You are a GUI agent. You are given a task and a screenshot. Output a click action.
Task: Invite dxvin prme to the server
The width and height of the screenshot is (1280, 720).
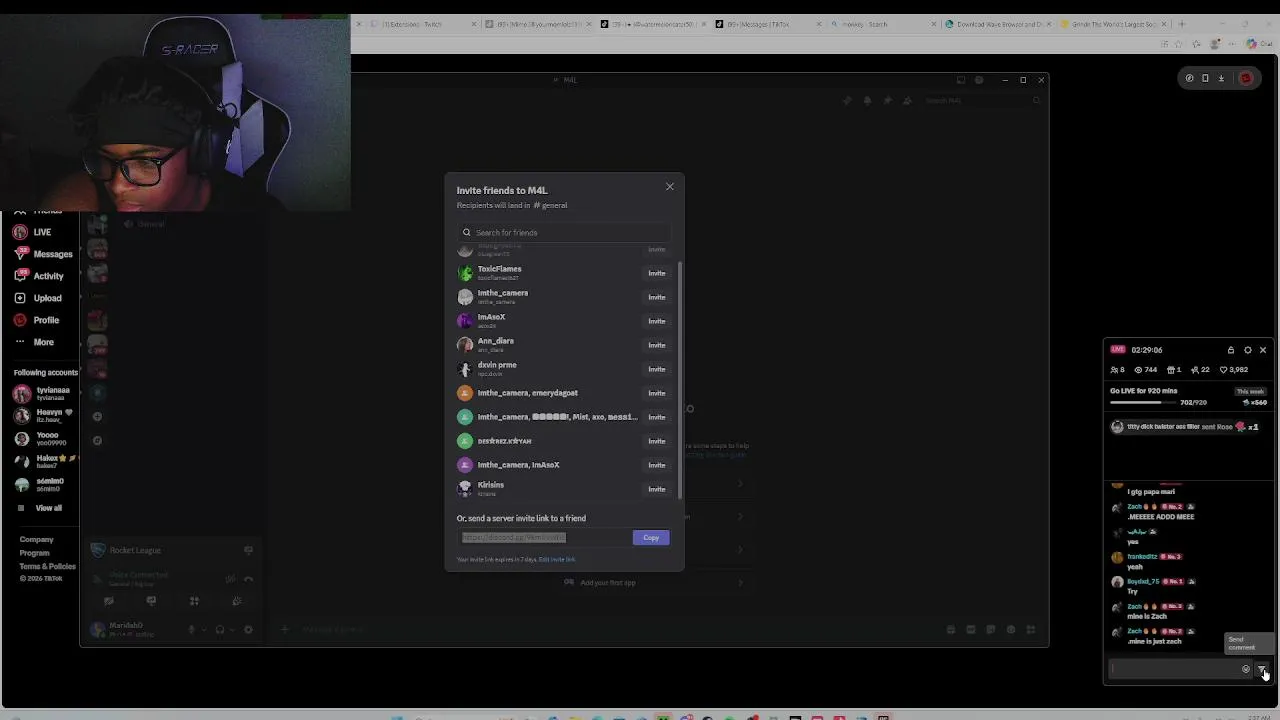coord(656,369)
